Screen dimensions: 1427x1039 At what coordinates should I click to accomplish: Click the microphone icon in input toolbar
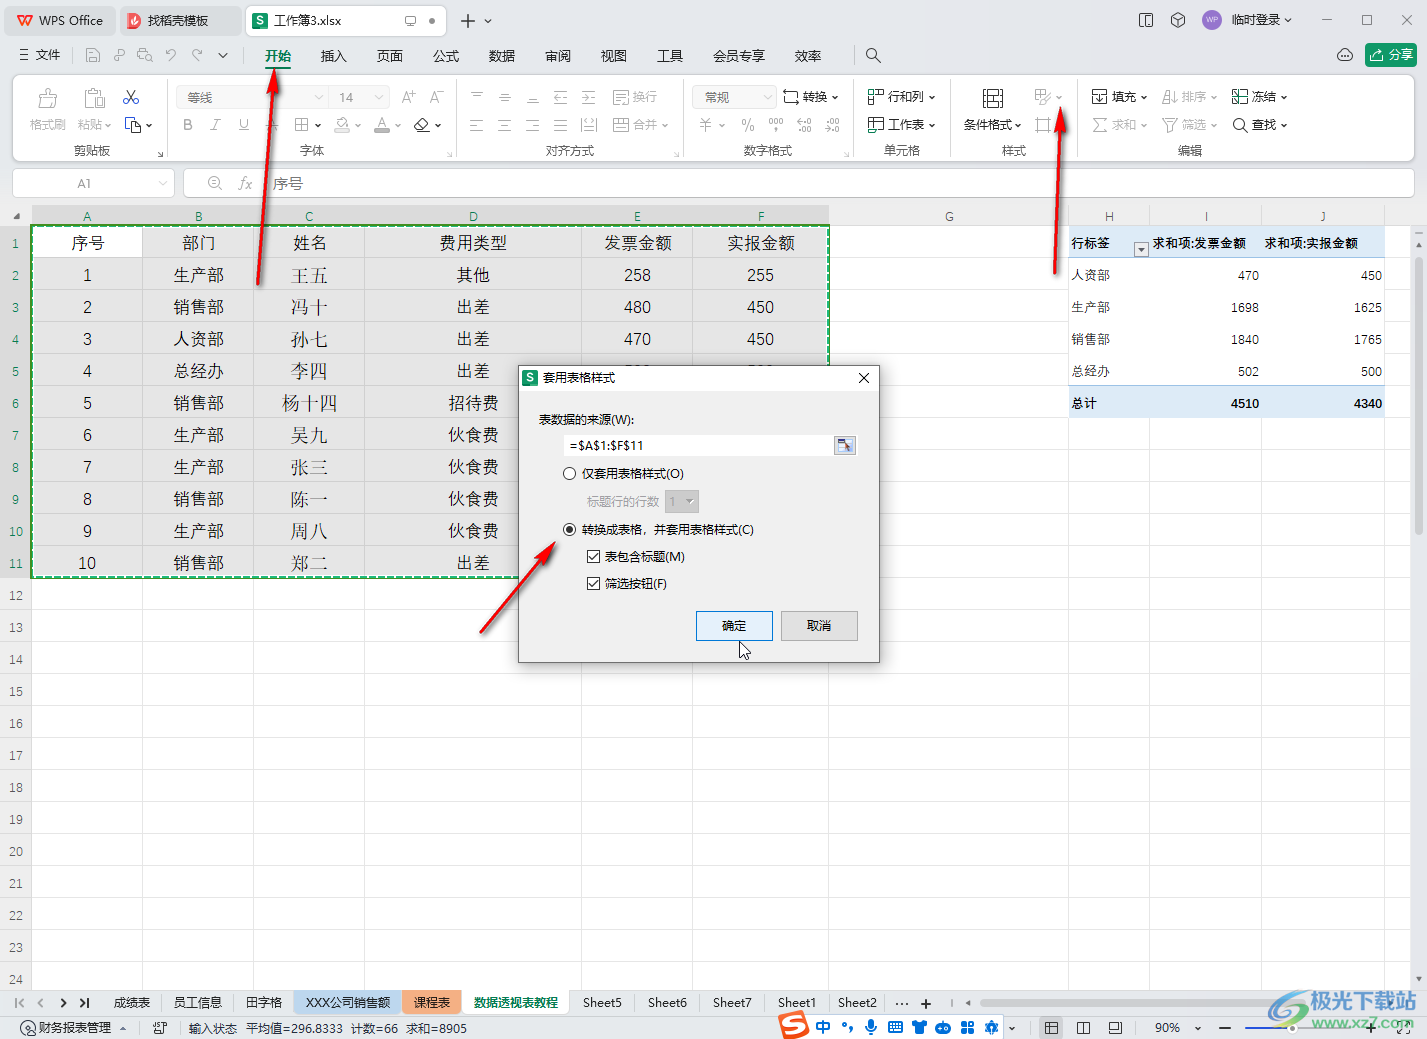coord(871,1027)
